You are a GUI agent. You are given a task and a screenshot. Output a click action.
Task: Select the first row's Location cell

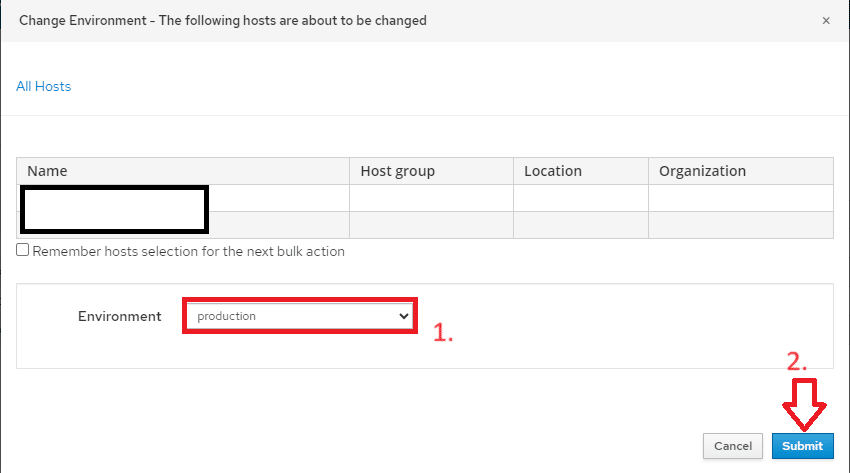coord(581,198)
